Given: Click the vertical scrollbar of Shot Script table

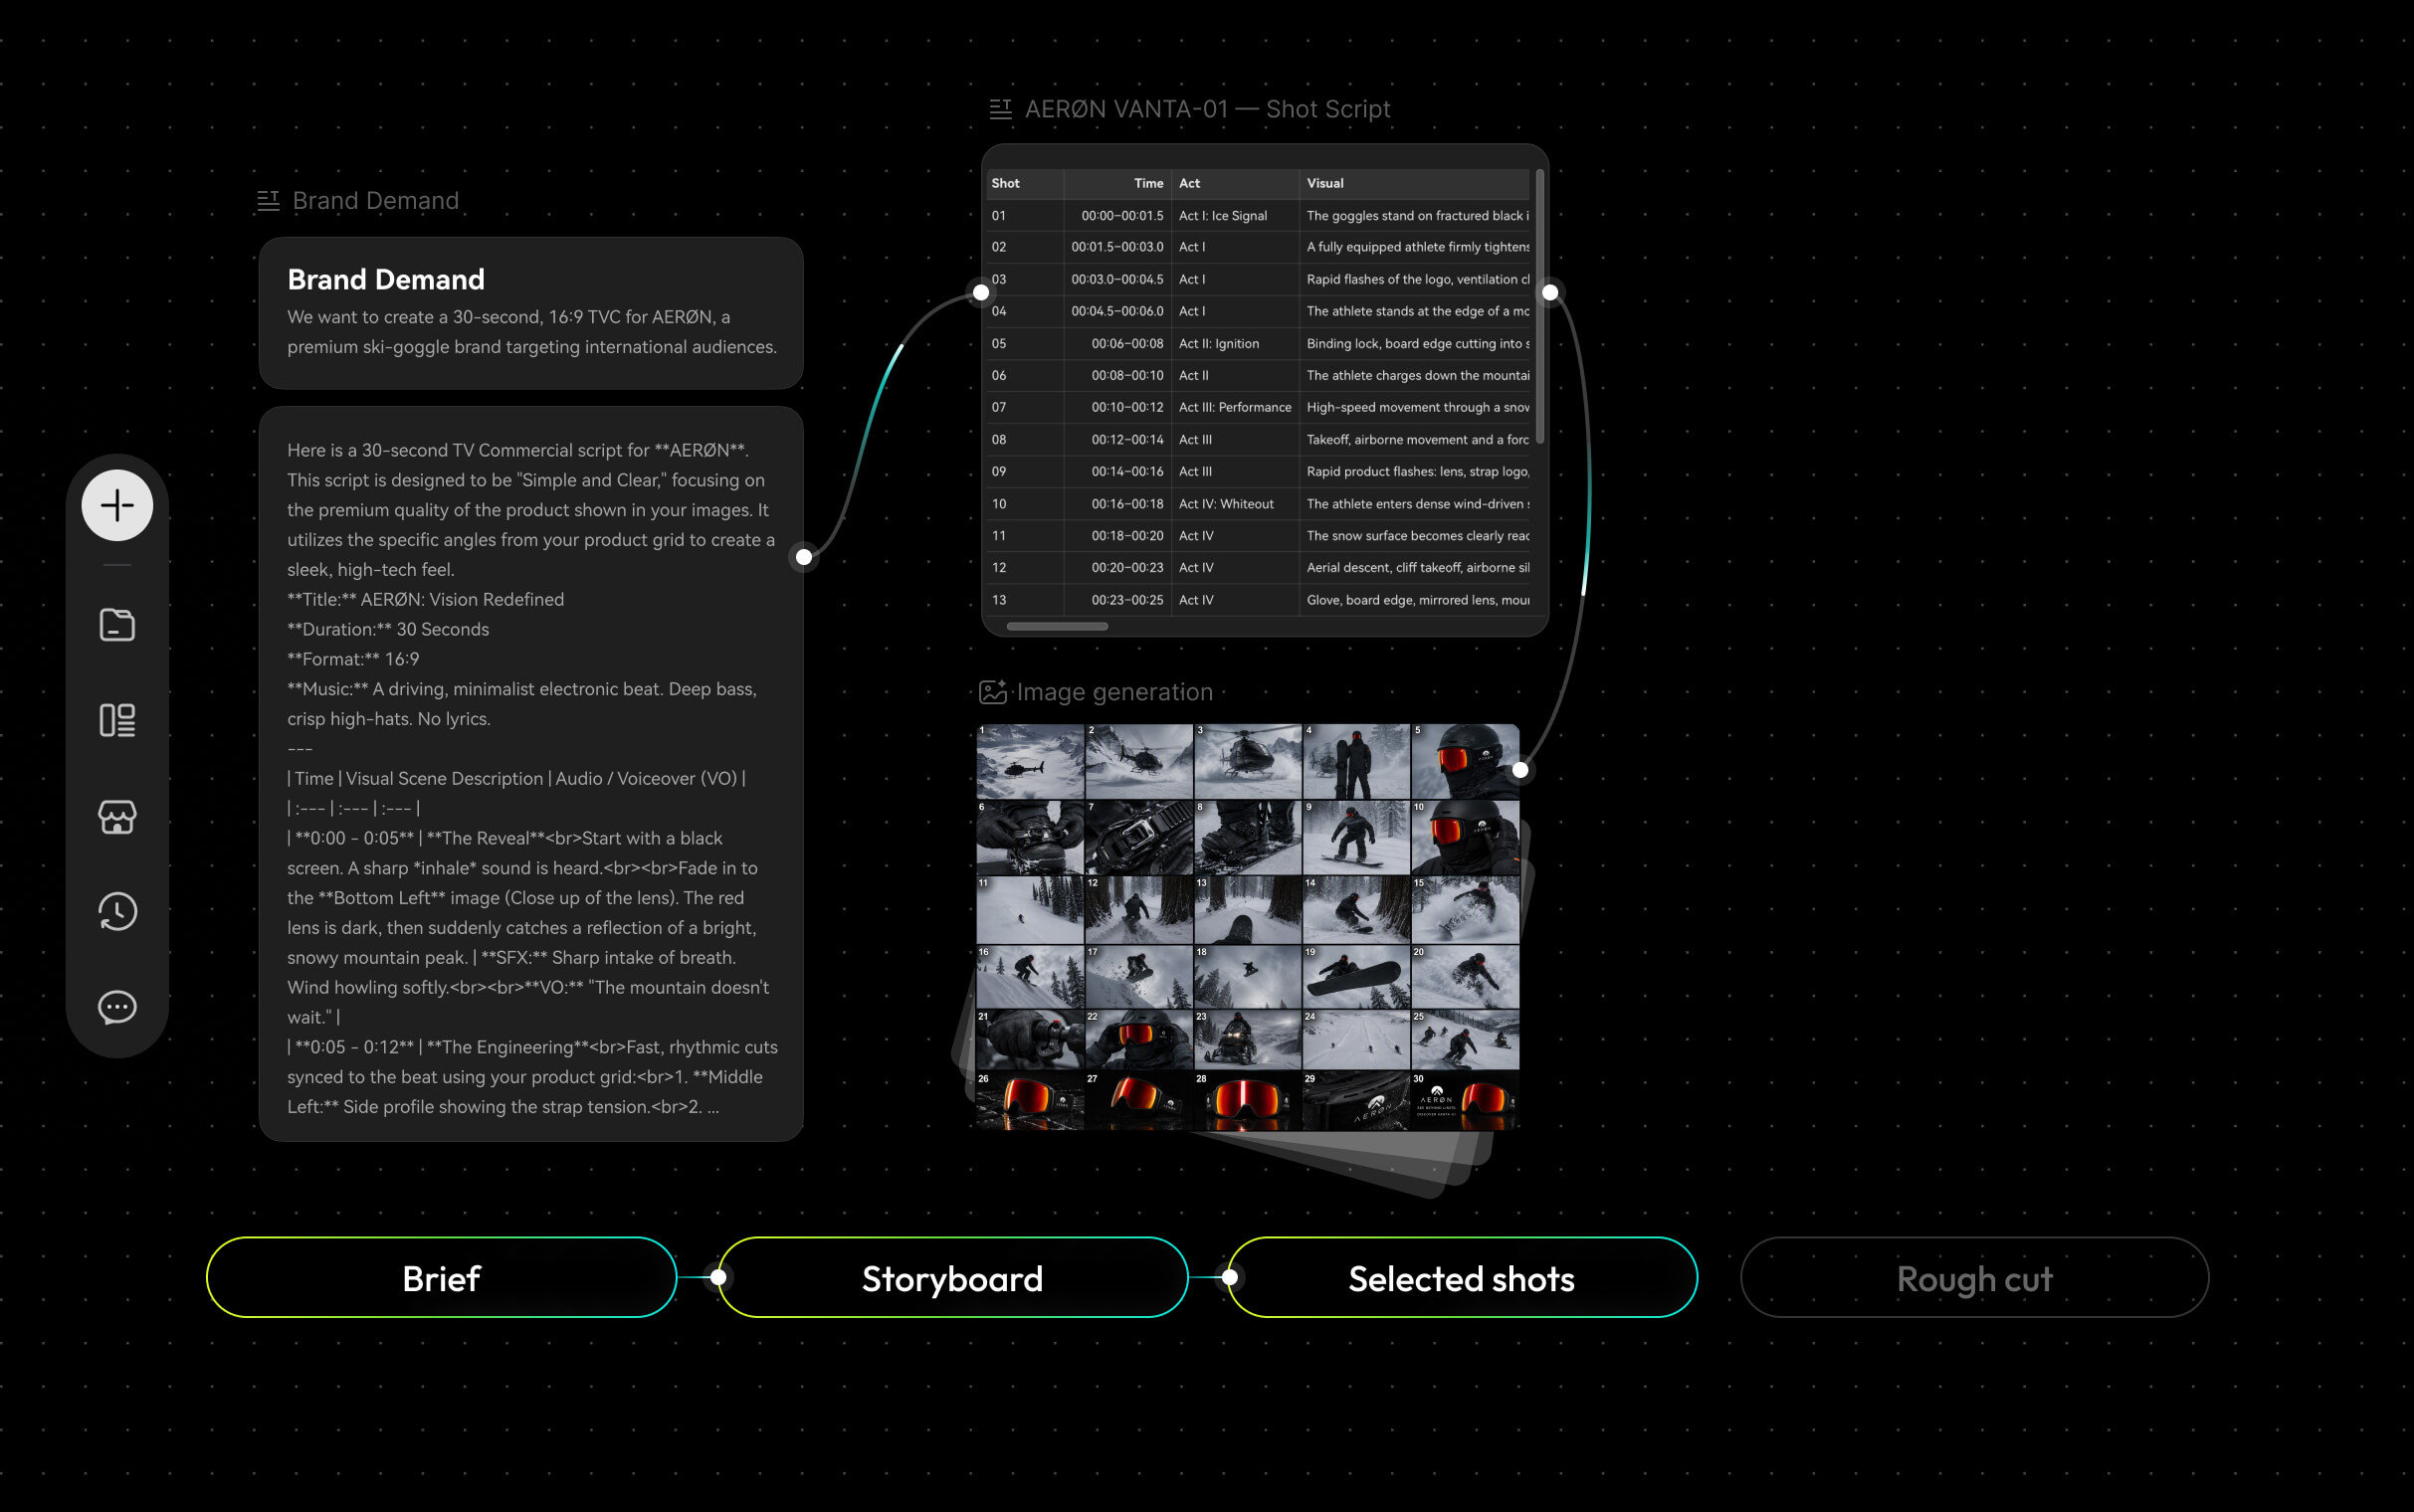Looking at the screenshot, I should click(1540, 306).
